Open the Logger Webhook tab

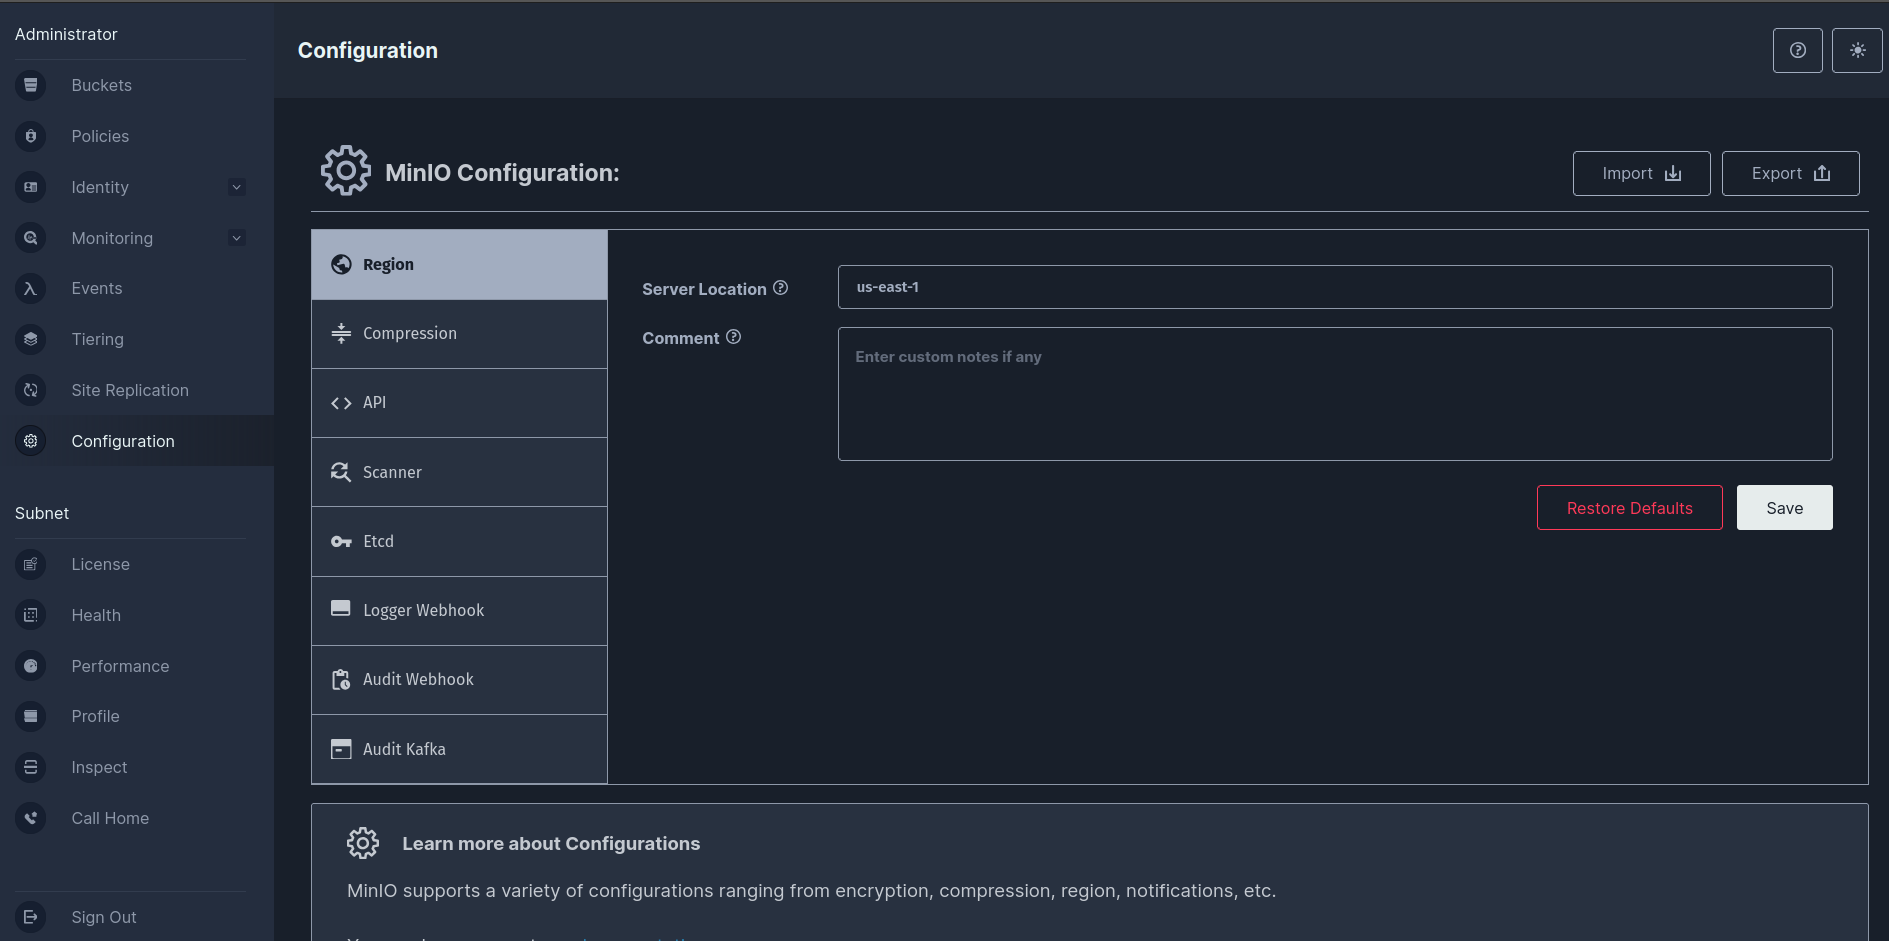(459, 611)
